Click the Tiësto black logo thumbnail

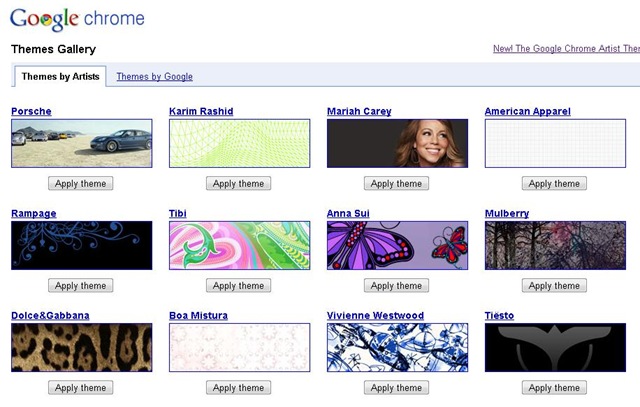[x=555, y=347]
